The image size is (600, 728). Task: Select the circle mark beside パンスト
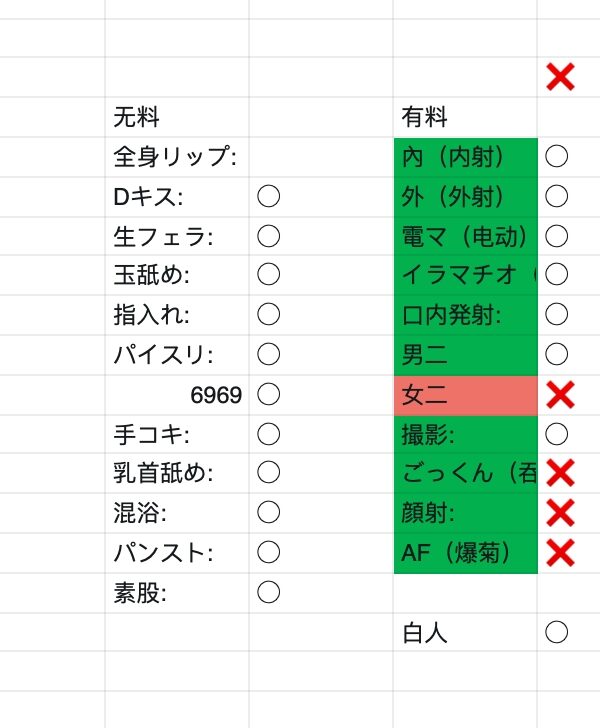click(x=268, y=552)
